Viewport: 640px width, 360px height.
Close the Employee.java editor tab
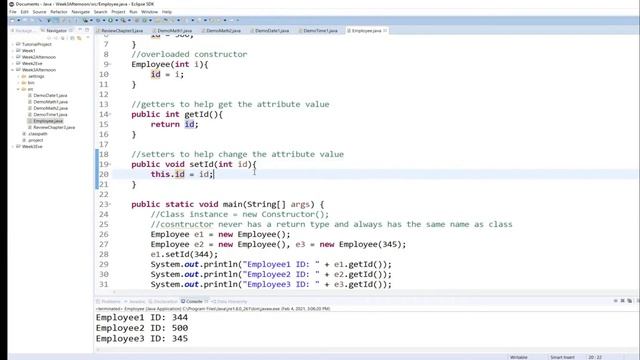pyautogui.click(x=385, y=31)
